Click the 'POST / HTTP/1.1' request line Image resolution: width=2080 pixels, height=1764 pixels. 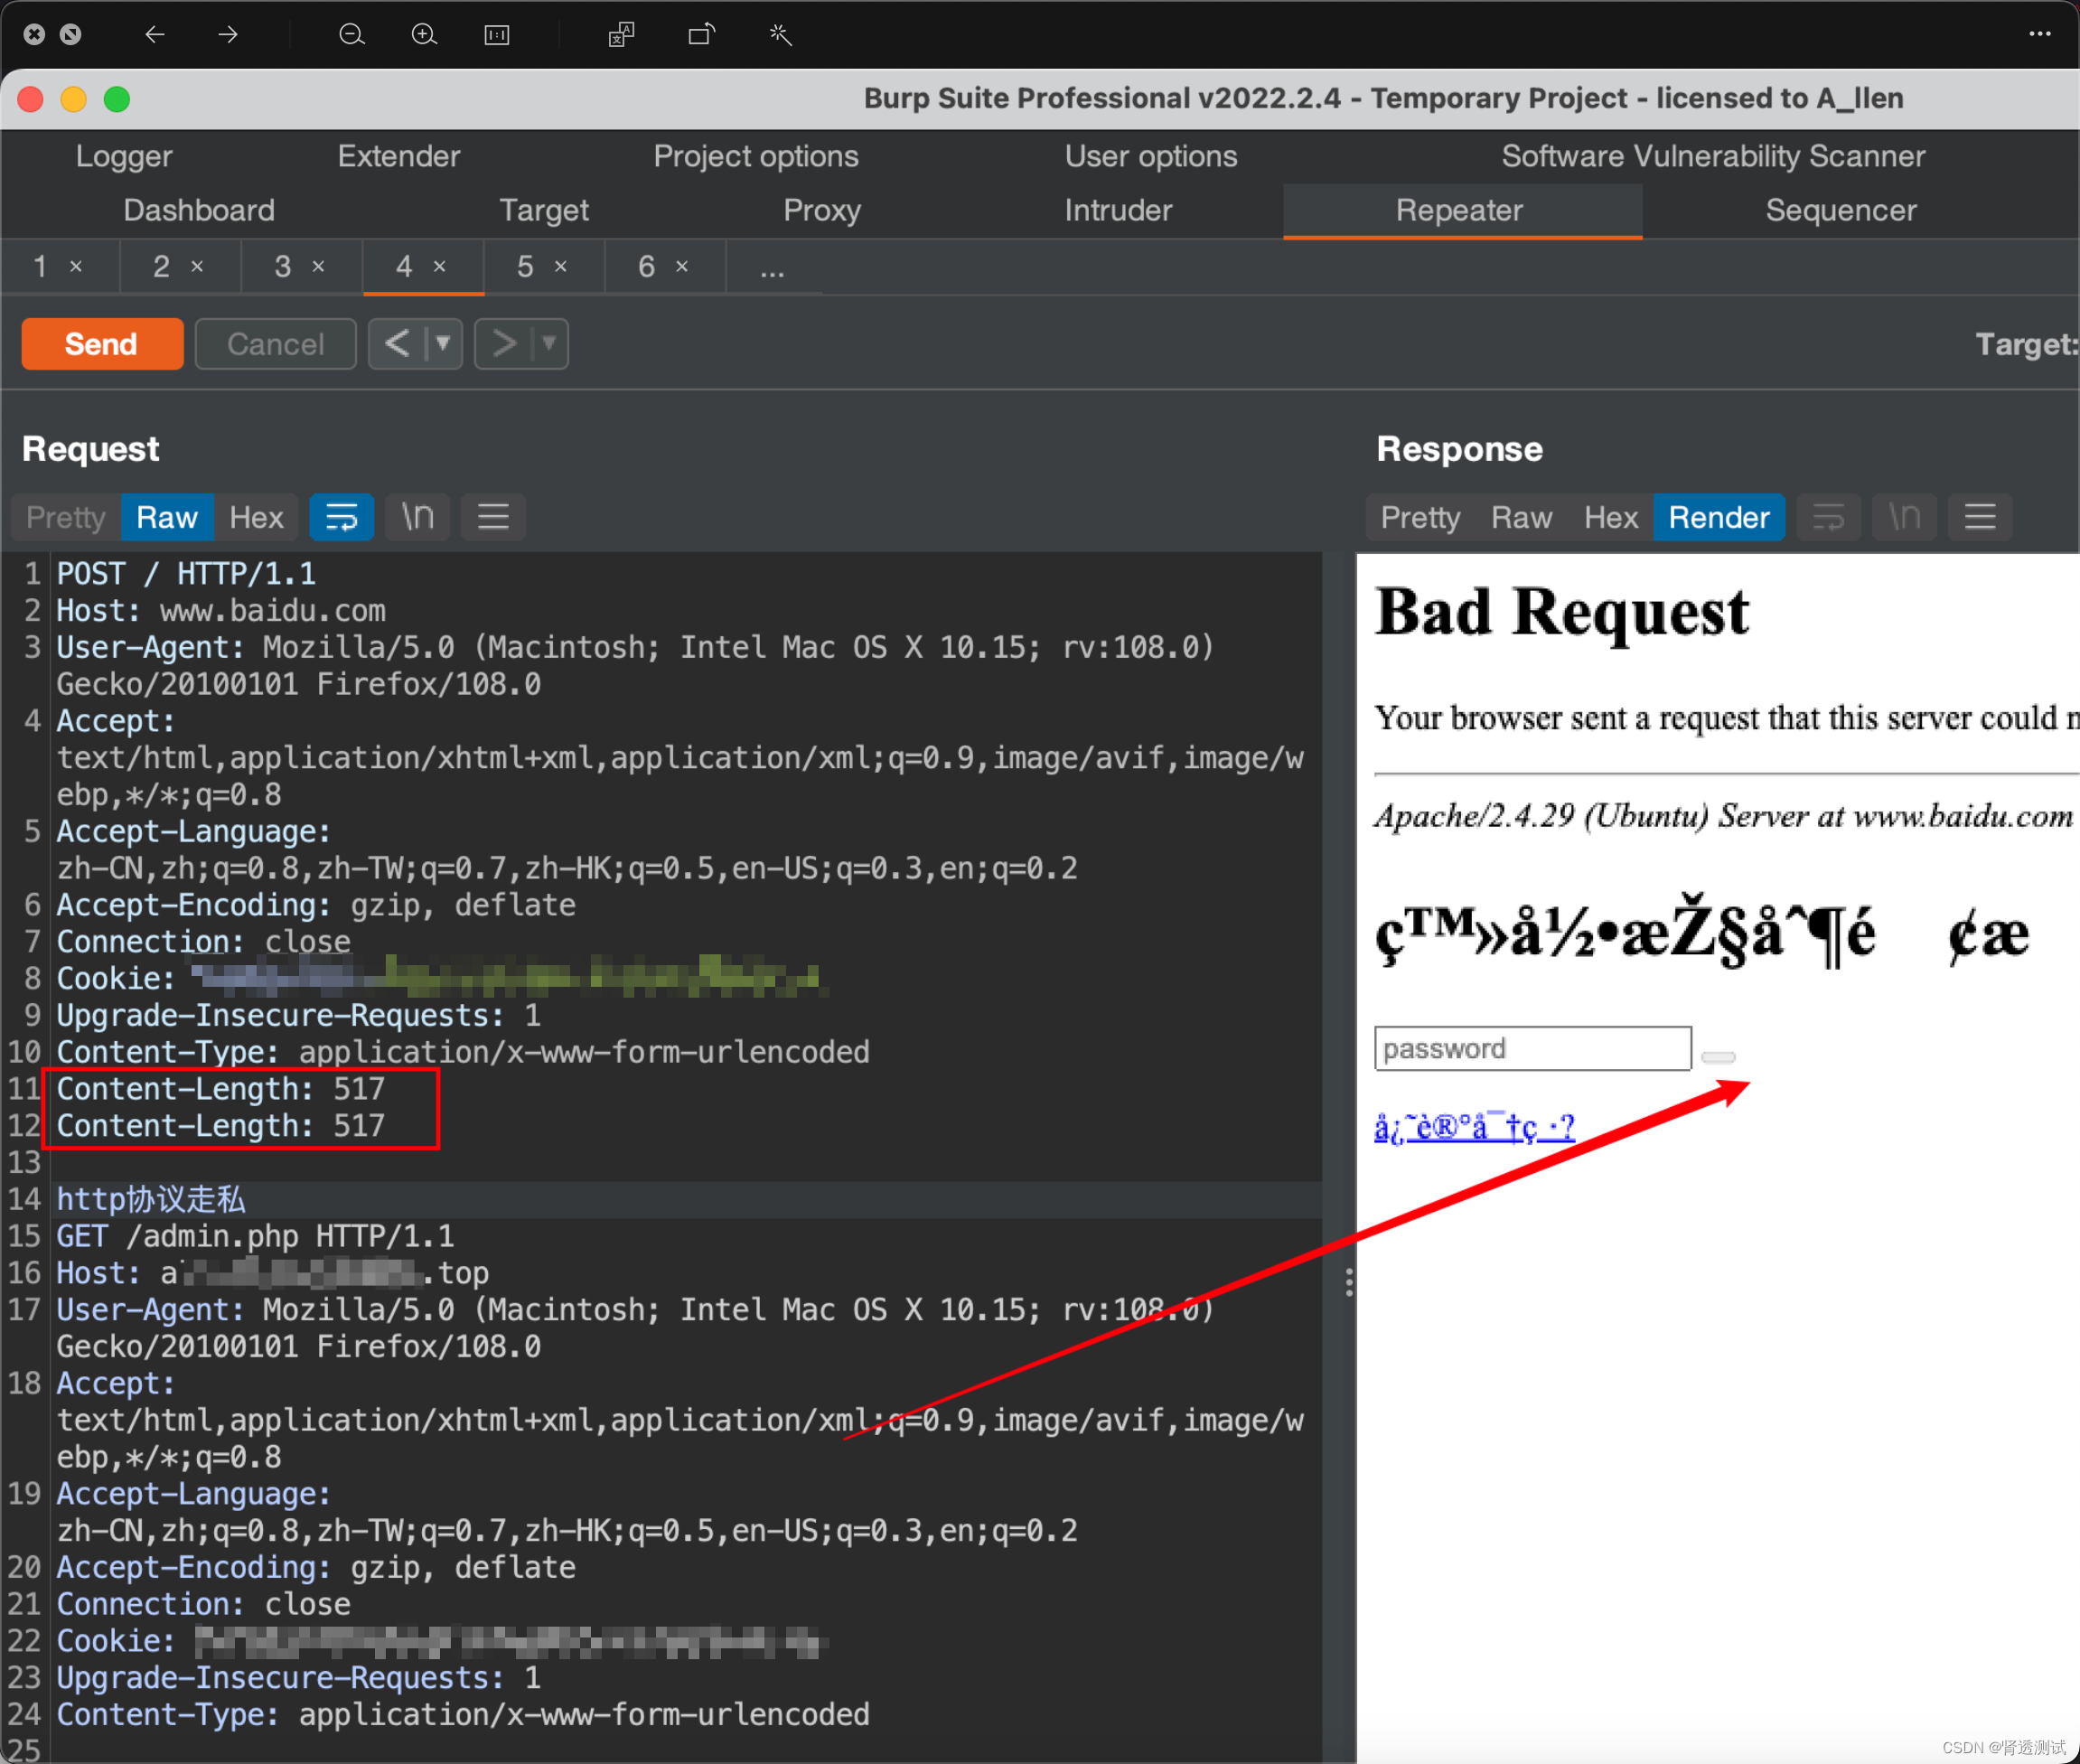point(186,574)
